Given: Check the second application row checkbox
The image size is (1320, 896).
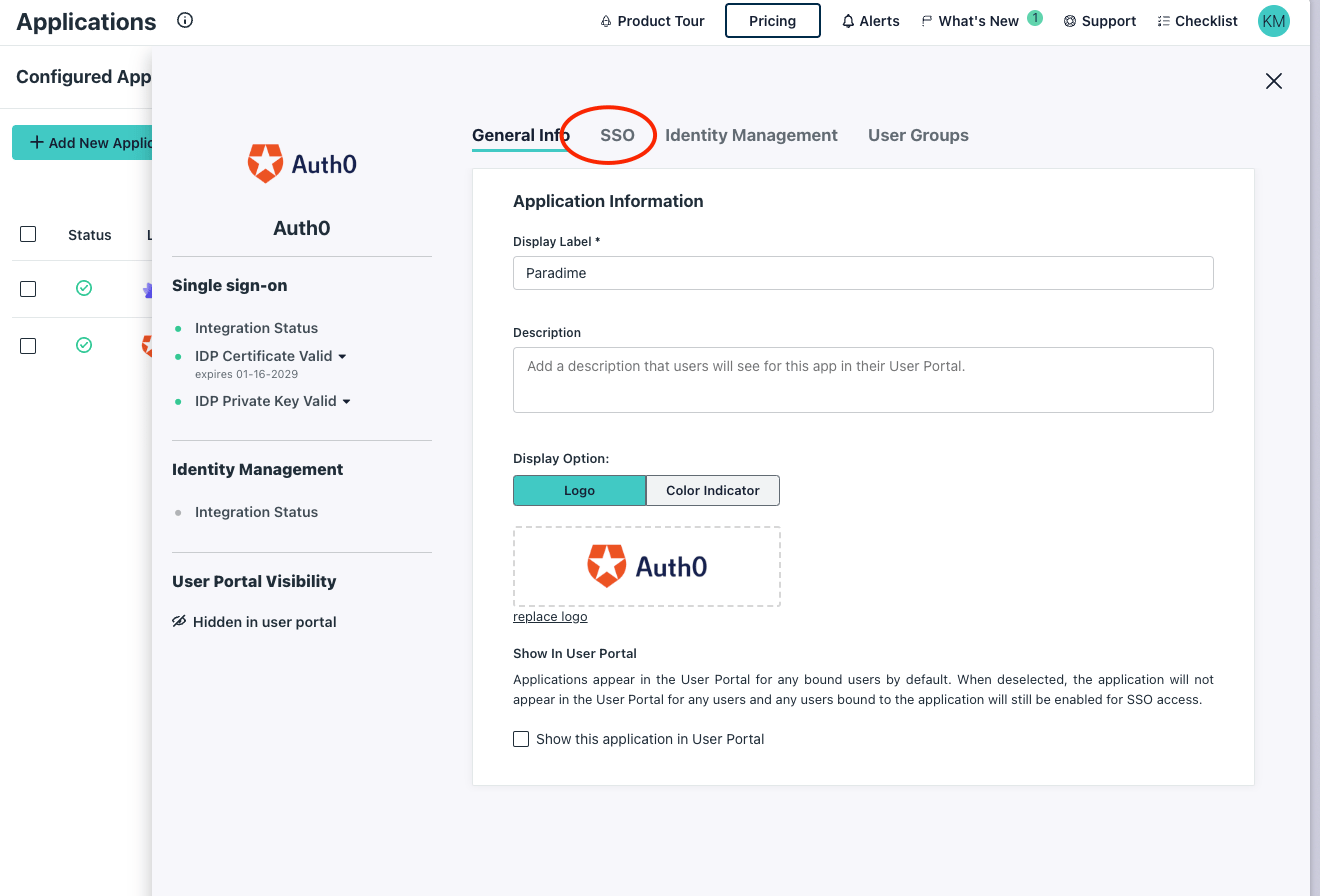Looking at the screenshot, I should [x=28, y=345].
